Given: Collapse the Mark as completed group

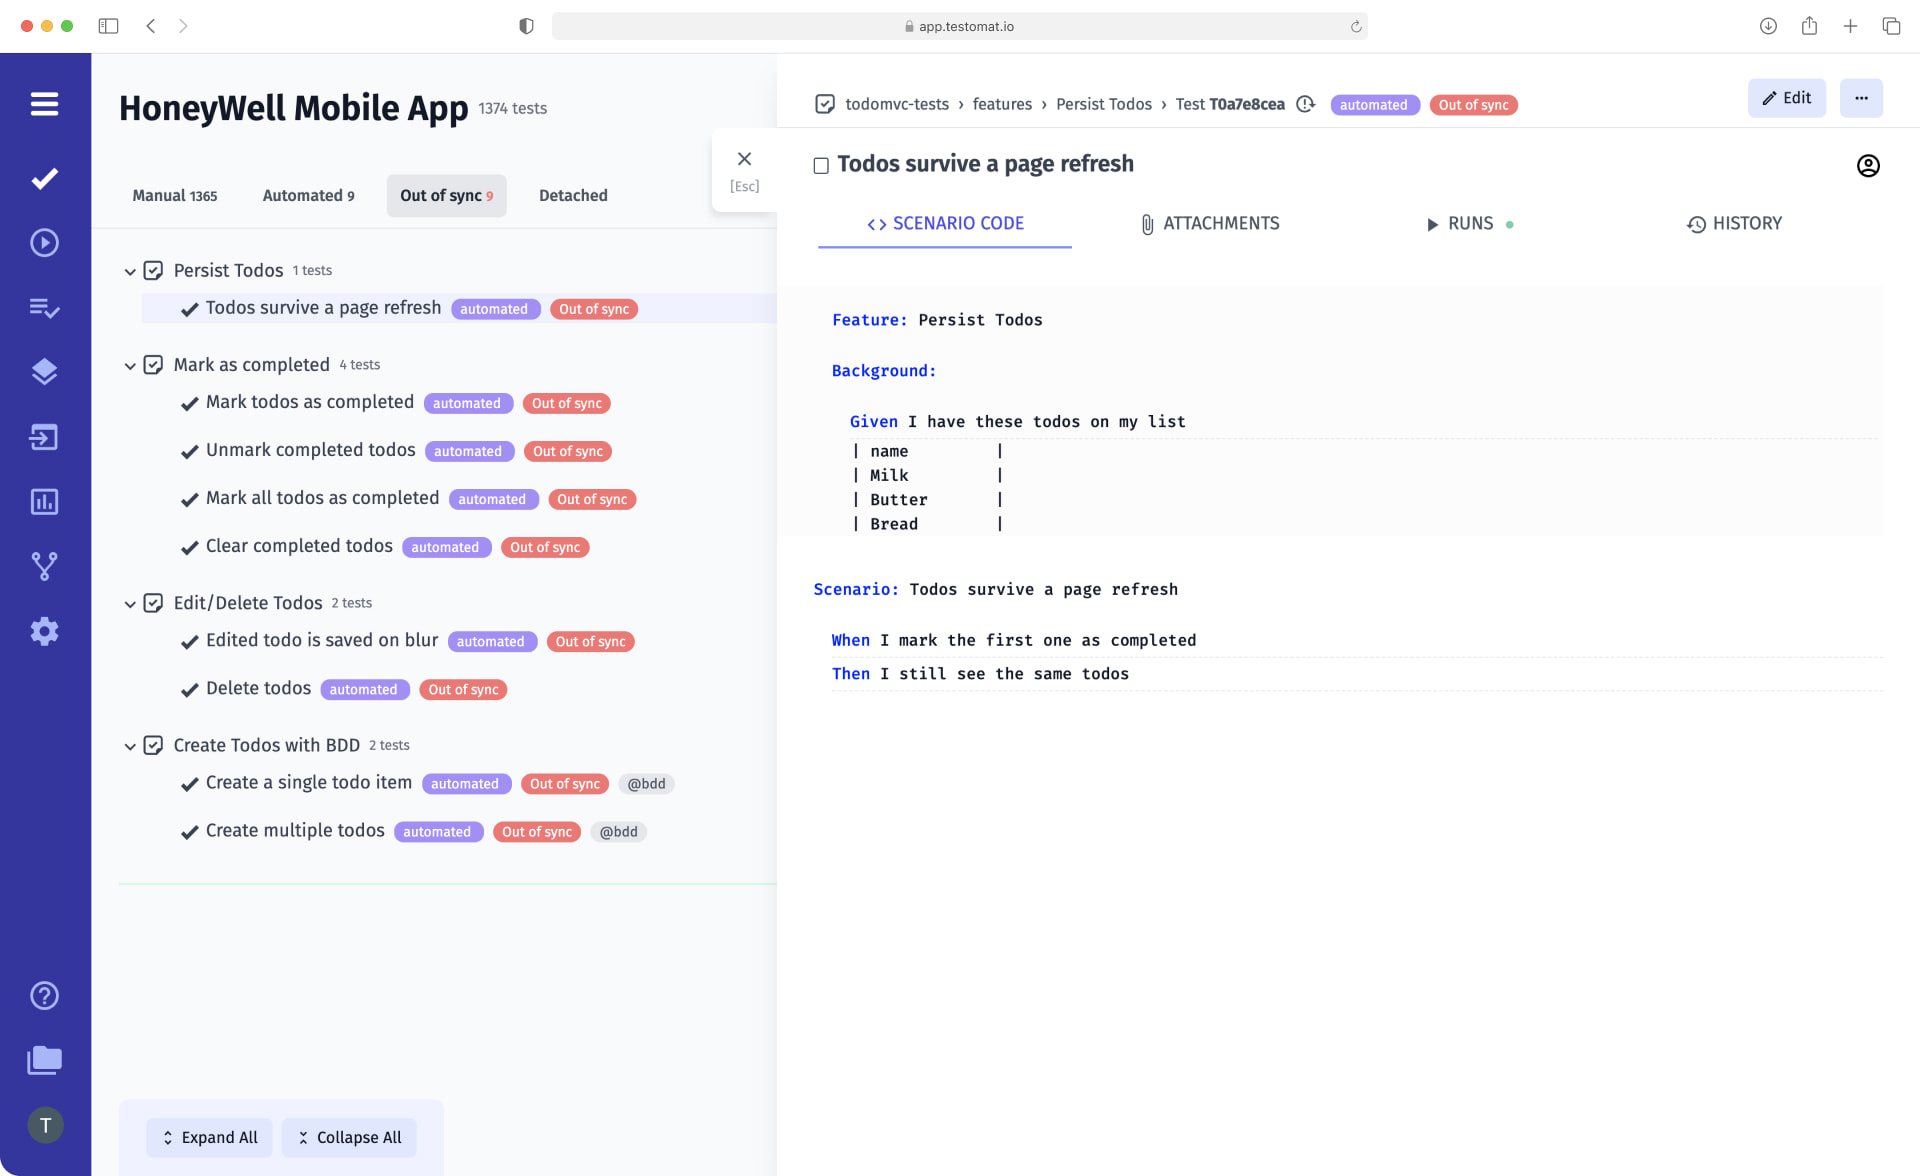Looking at the screenshot, I should (129, 365).
